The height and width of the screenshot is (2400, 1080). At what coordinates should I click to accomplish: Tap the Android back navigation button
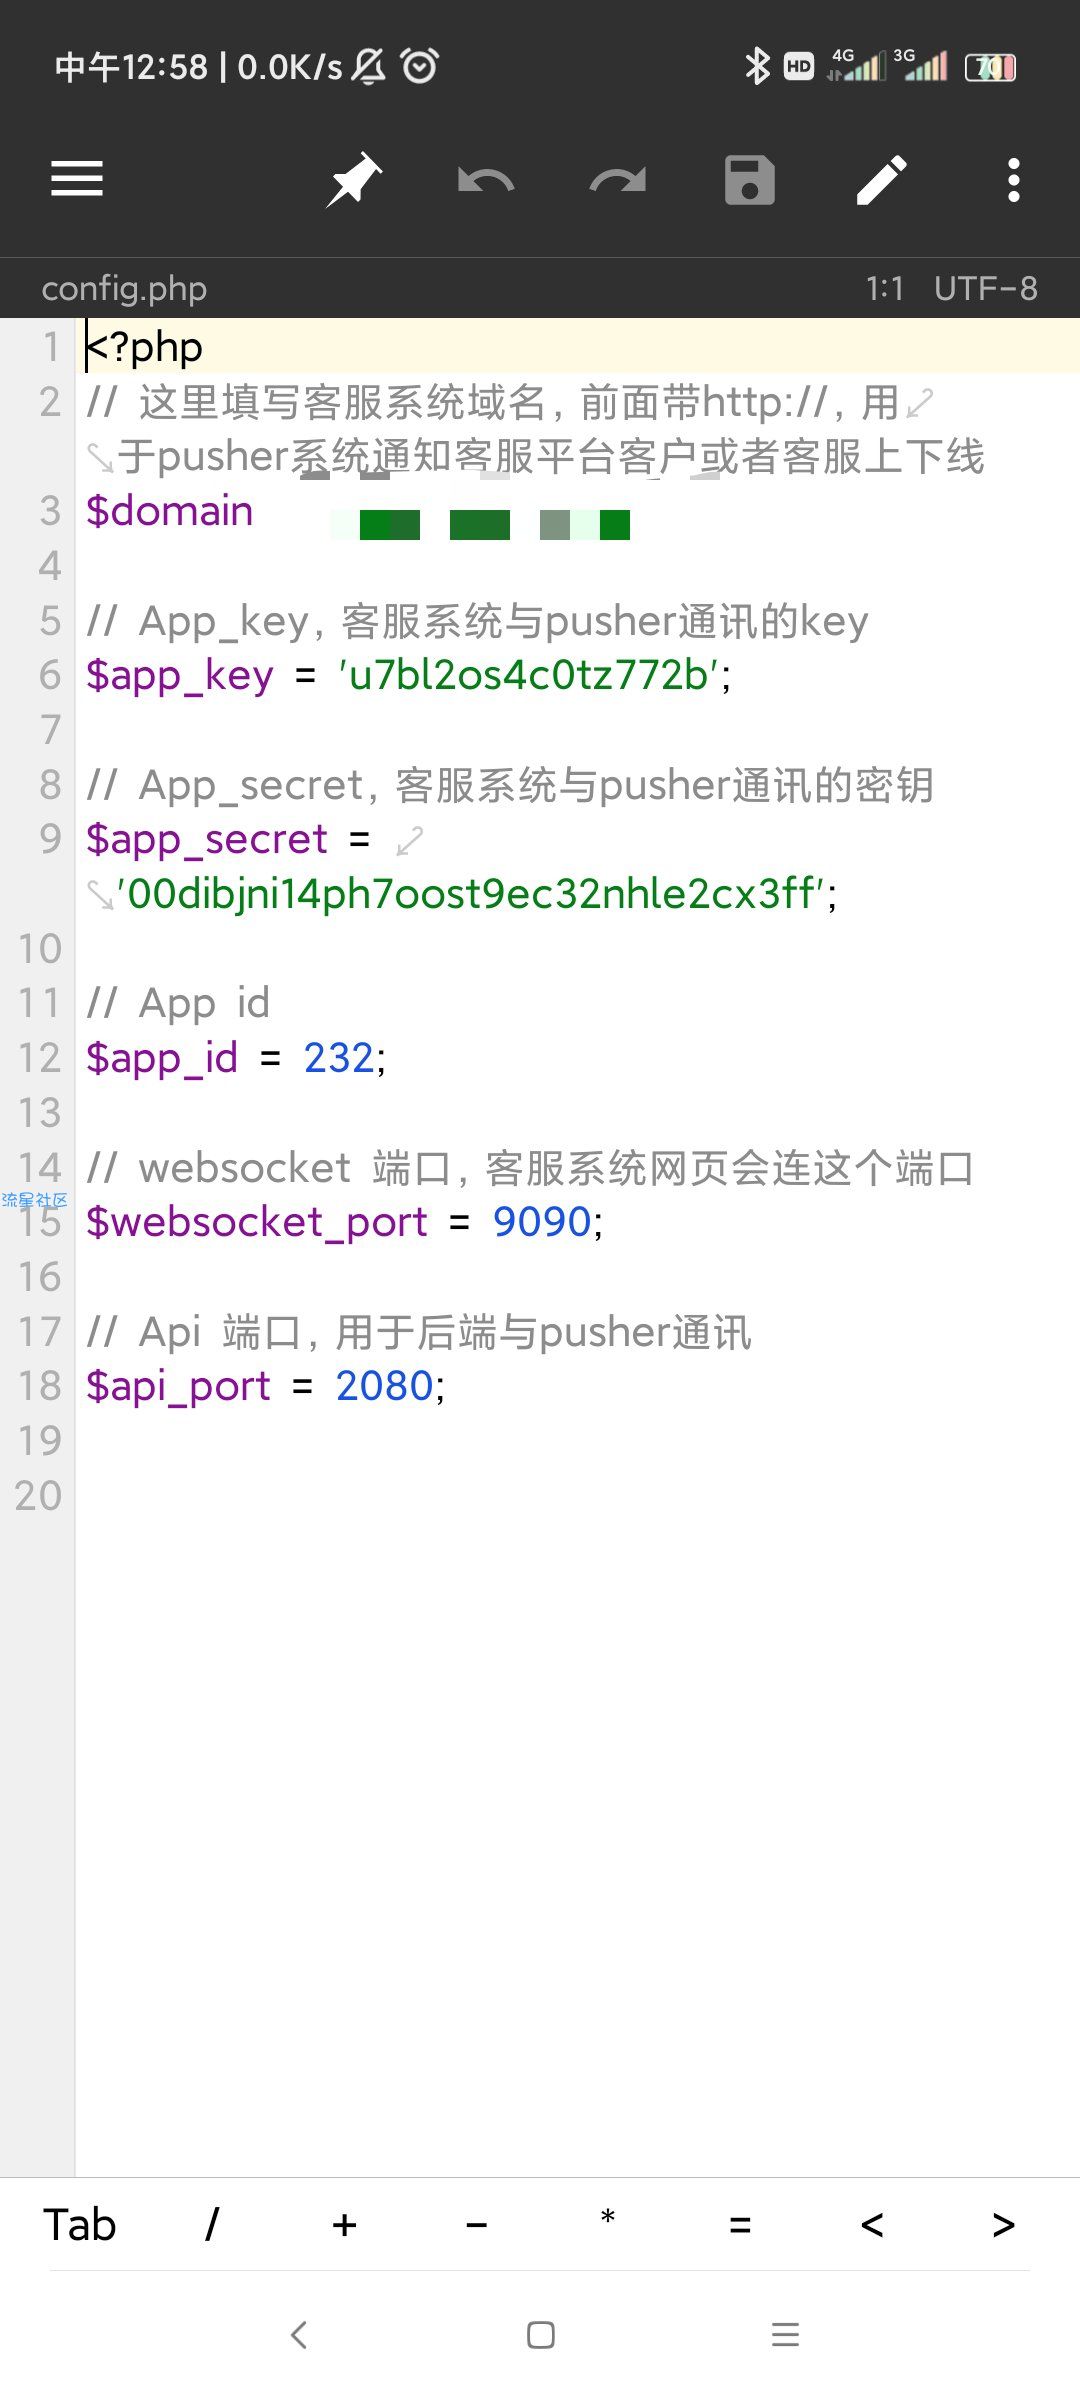point(298,2335)
